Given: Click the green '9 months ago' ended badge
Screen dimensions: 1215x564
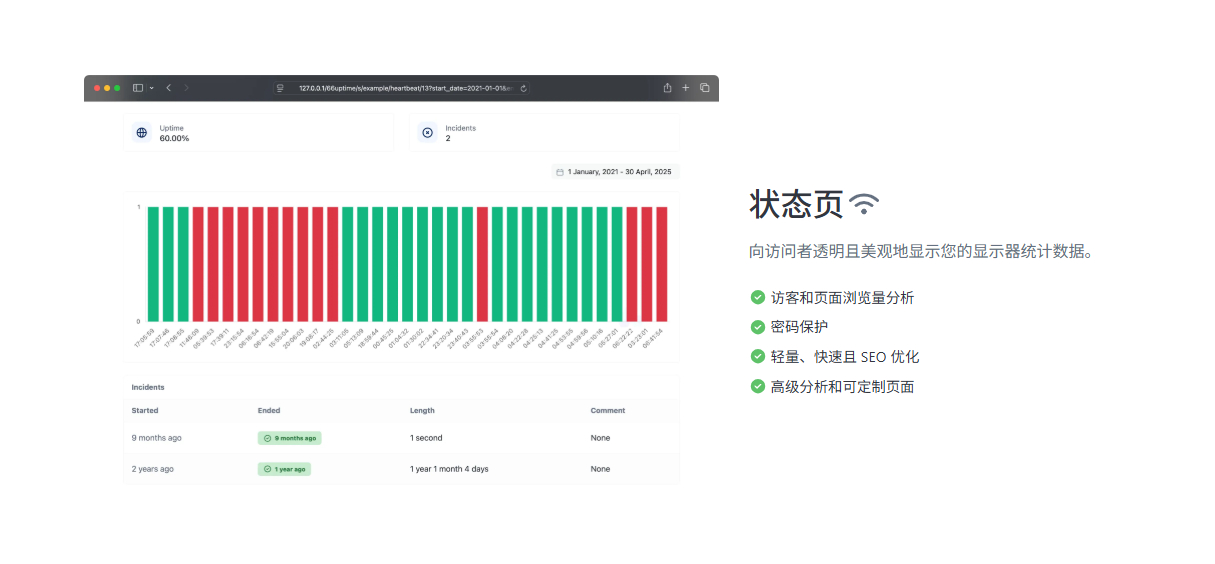Looking at the screenshot, I should tap(289, 438).
